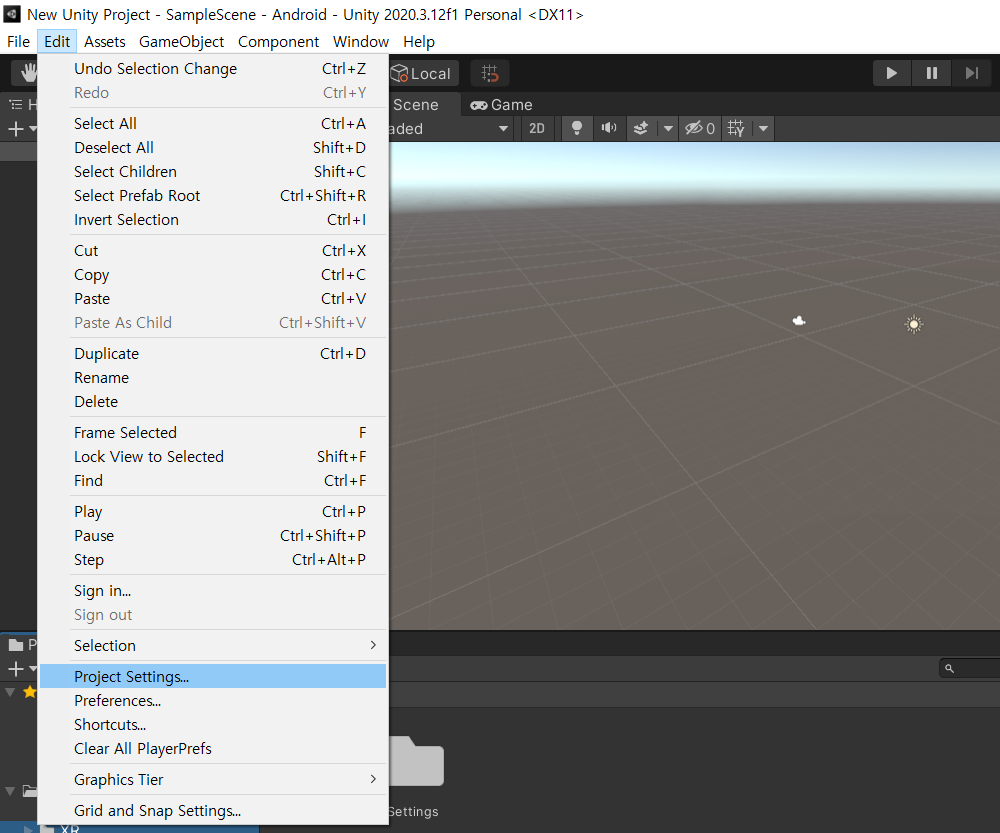Open Shortcuts...
This screenshot has height=833, width=1000.
point(213,725)
